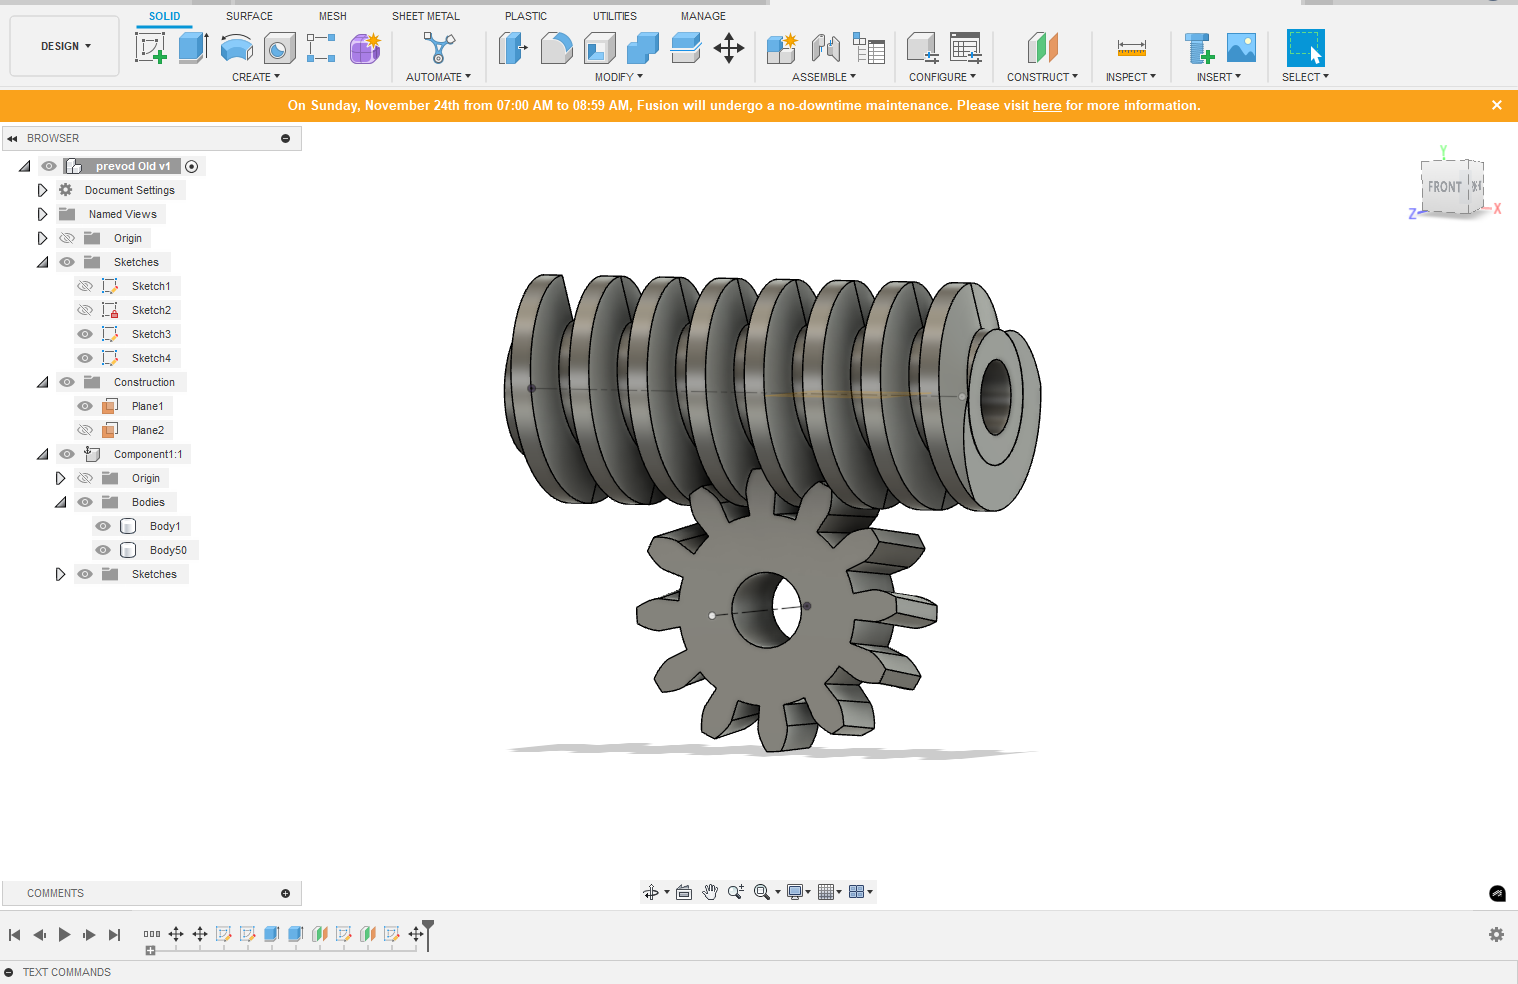The height and width of the screenshot is (984, 1518).
Task: Click the FRONT face of ViewCube
Action: 1443,187
